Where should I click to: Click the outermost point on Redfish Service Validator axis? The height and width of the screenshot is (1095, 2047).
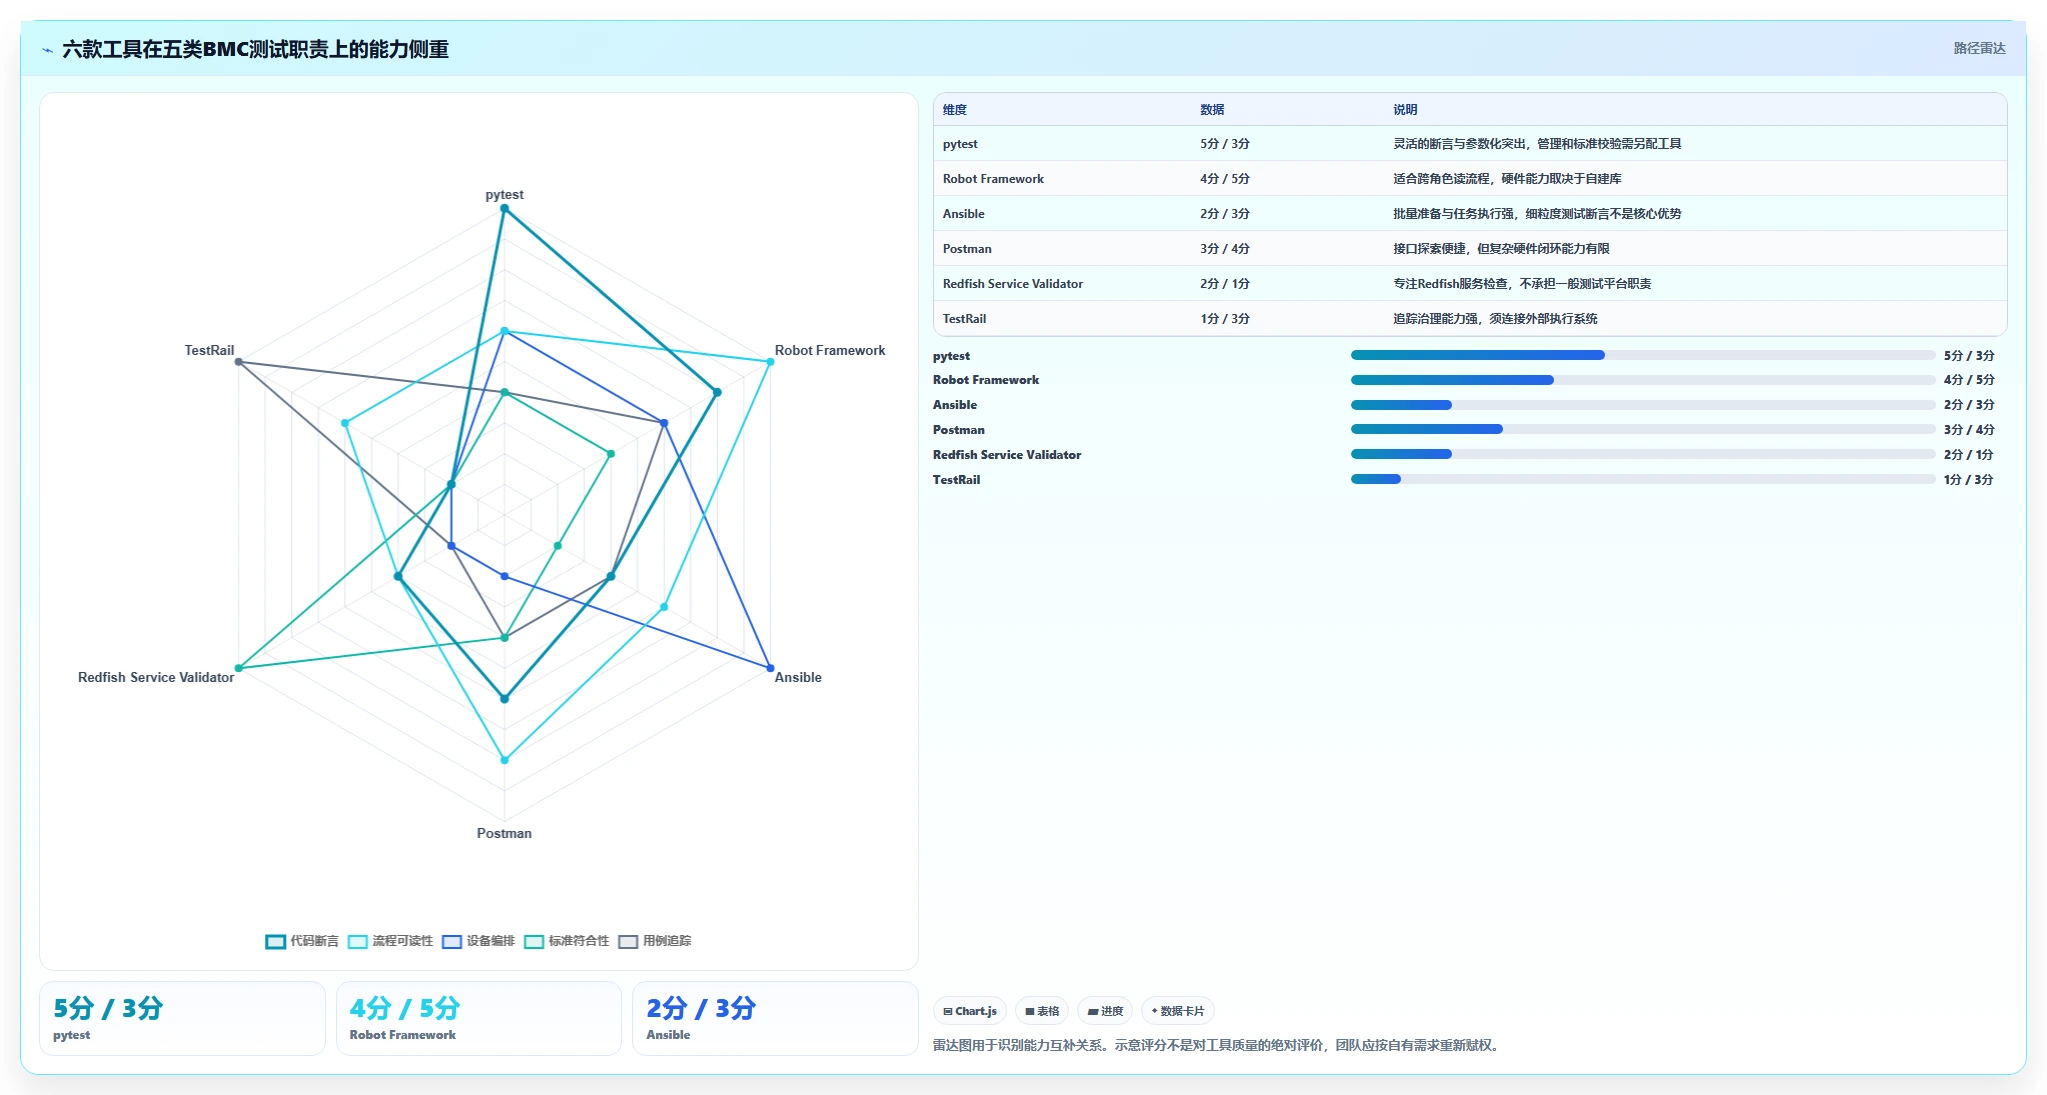(238, 668)
